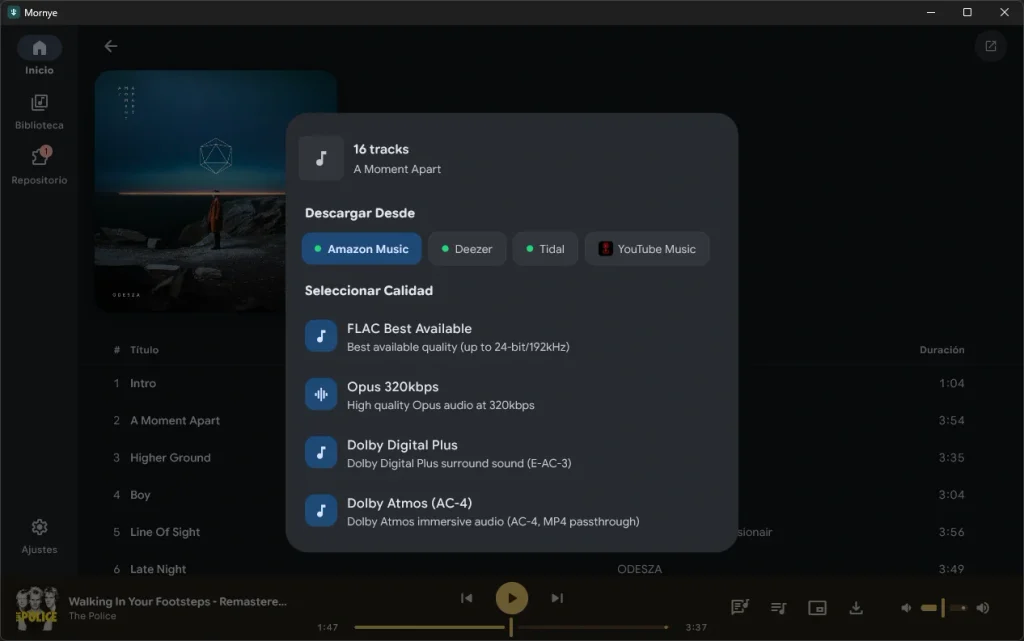1024x641 pixels.
Task: Select Deezer as download source
Action: click(x=467, y=249)
